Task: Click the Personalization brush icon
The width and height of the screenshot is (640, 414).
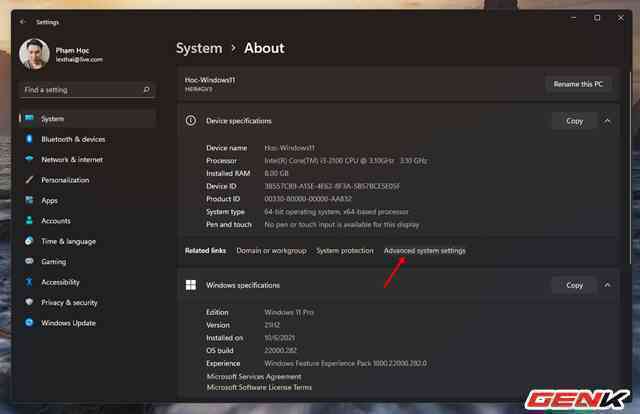Action: coord(29,180)
